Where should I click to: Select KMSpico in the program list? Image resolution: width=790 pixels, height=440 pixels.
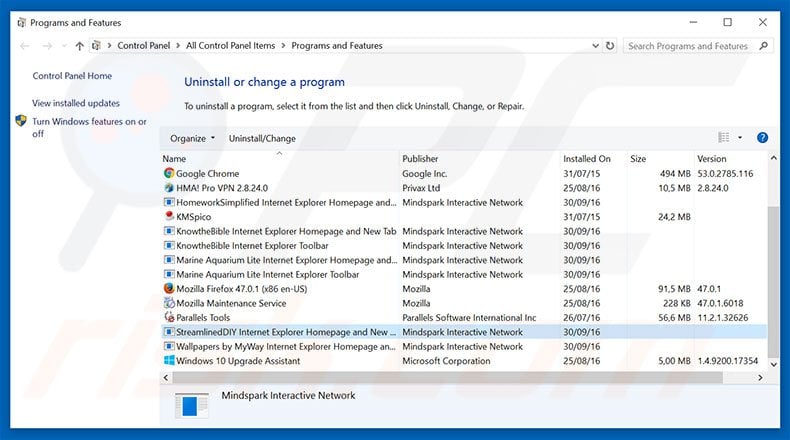[x=193, y=217]
